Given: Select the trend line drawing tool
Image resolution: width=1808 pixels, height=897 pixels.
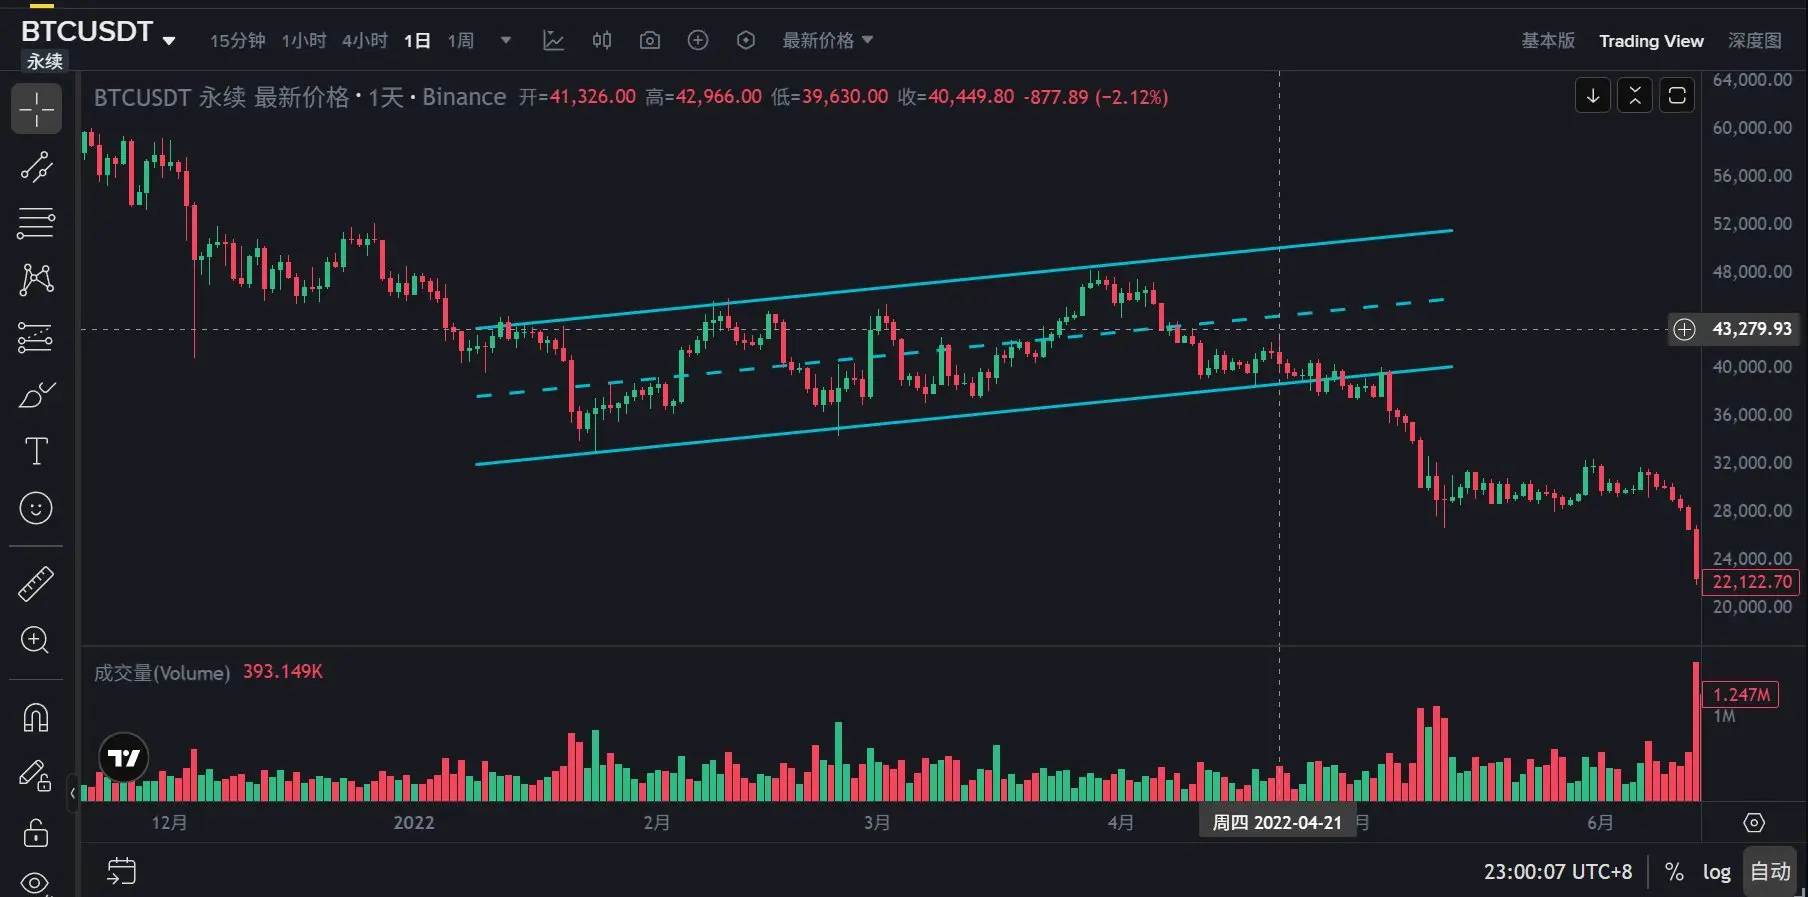Looking at the screenshot, I should [36, 166].
